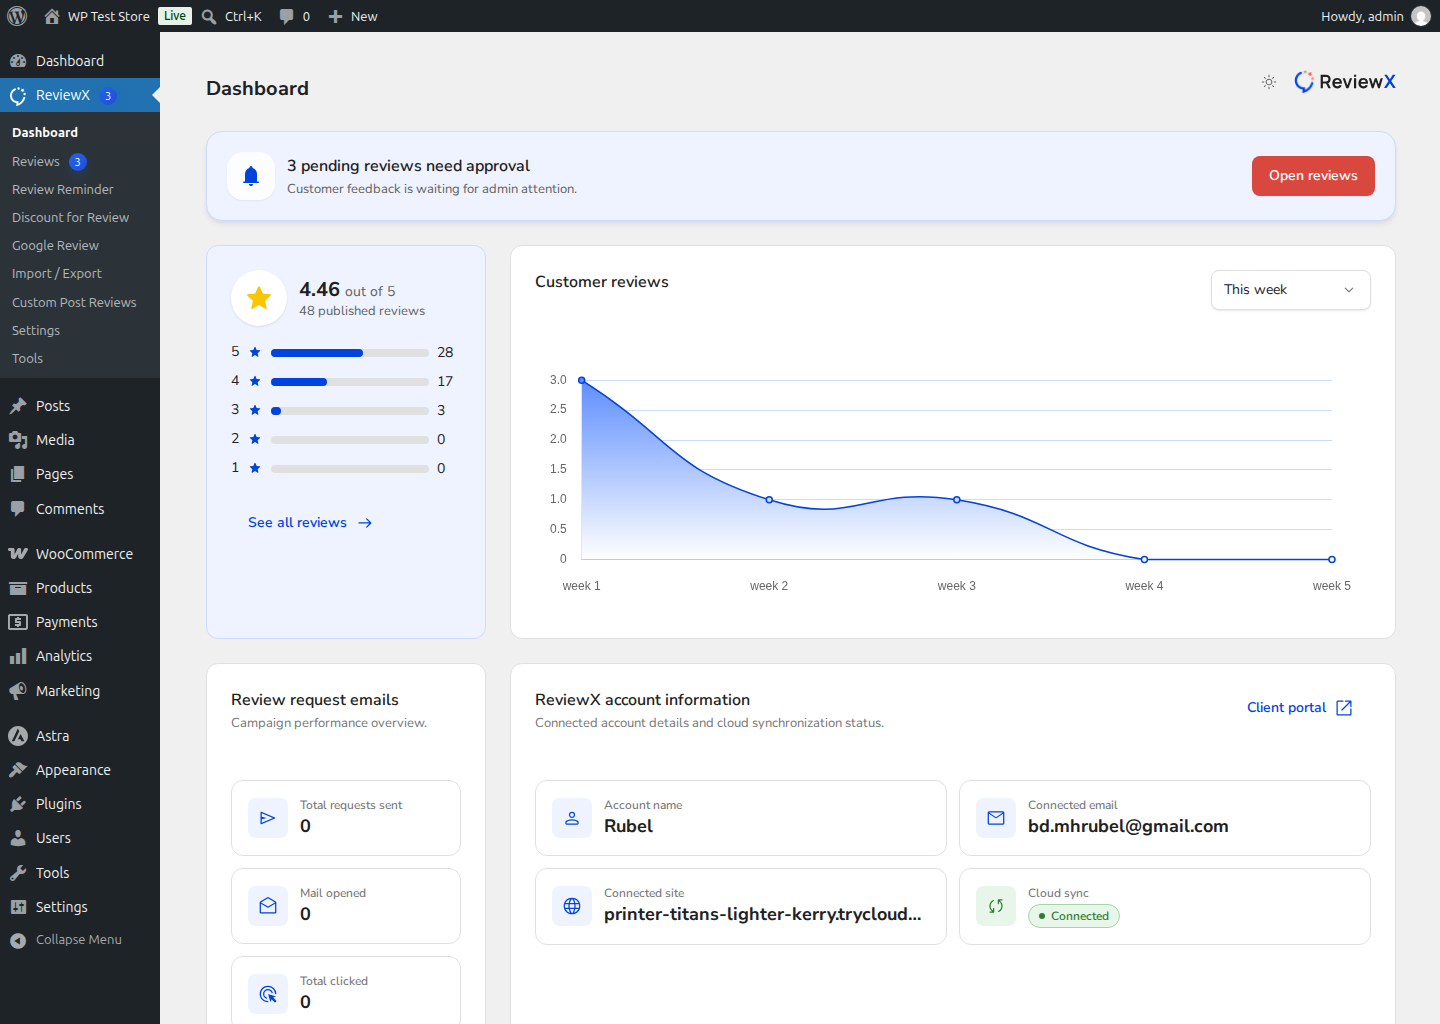Viewport: 1440px width, 1024px height.
Task: Click the New plus icon in the admin bar
Action: (336, 16)
